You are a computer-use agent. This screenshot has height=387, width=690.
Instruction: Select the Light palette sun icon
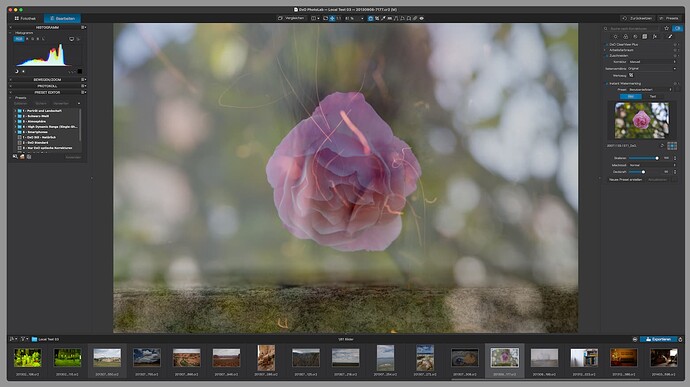click(616, 37)
